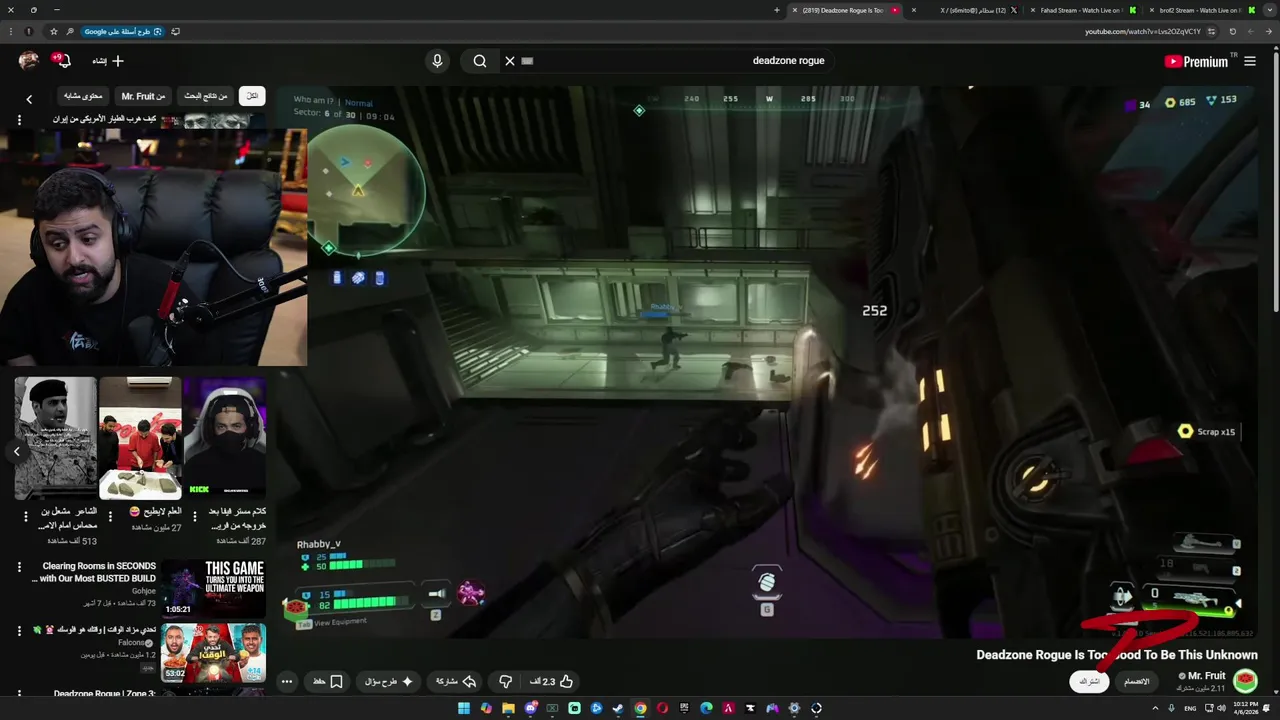Go back in browser history
This screenshot has width=1280, height=720.
tap(1269, 31)
